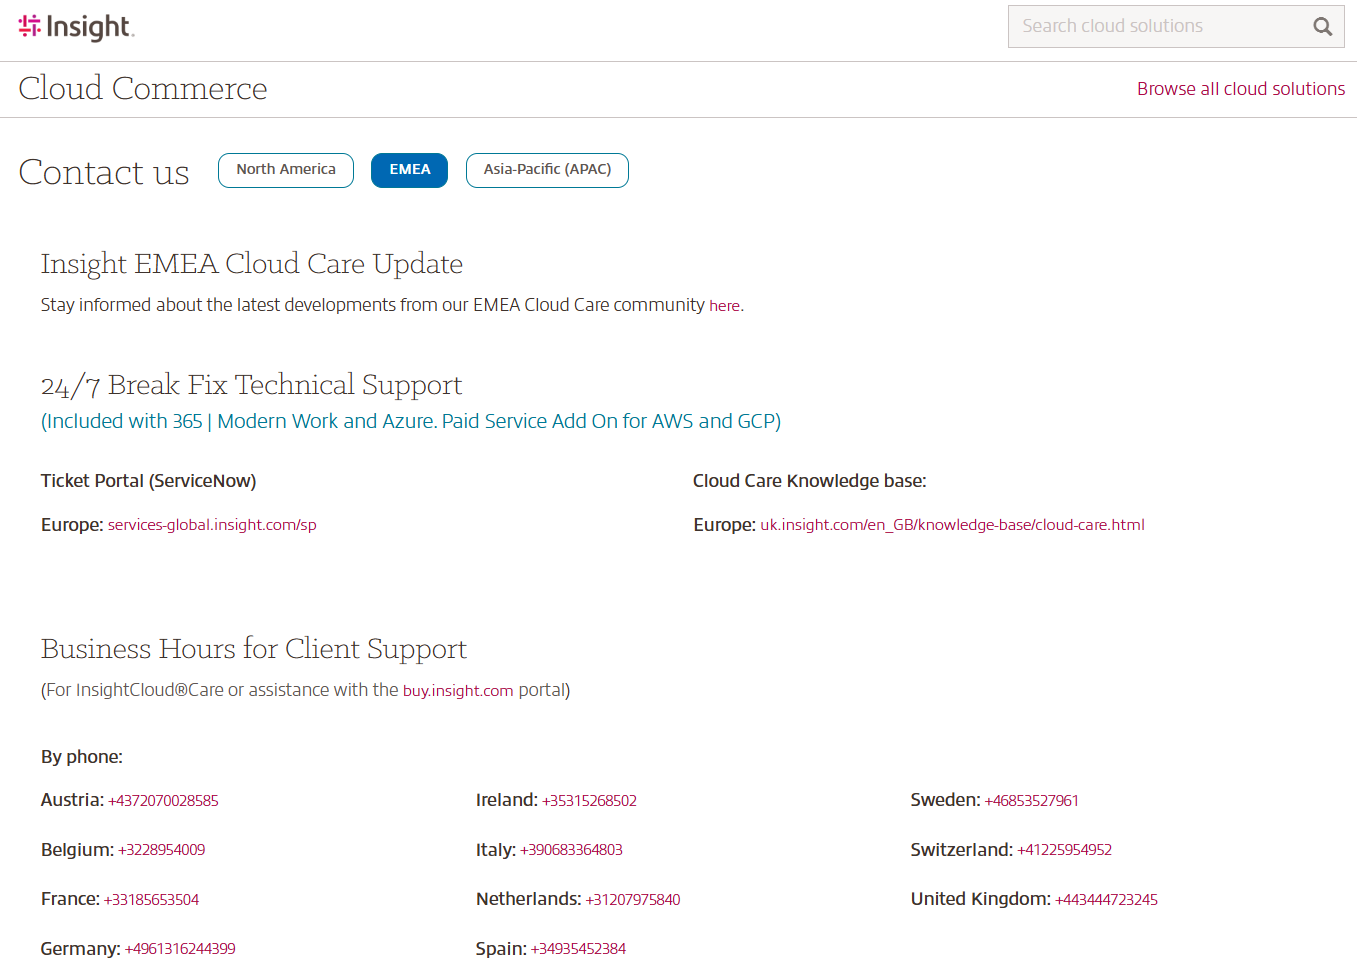This screenshot has width=1357, height=973.
Task: Click the France phone number
Action: (x=152, y=899)
